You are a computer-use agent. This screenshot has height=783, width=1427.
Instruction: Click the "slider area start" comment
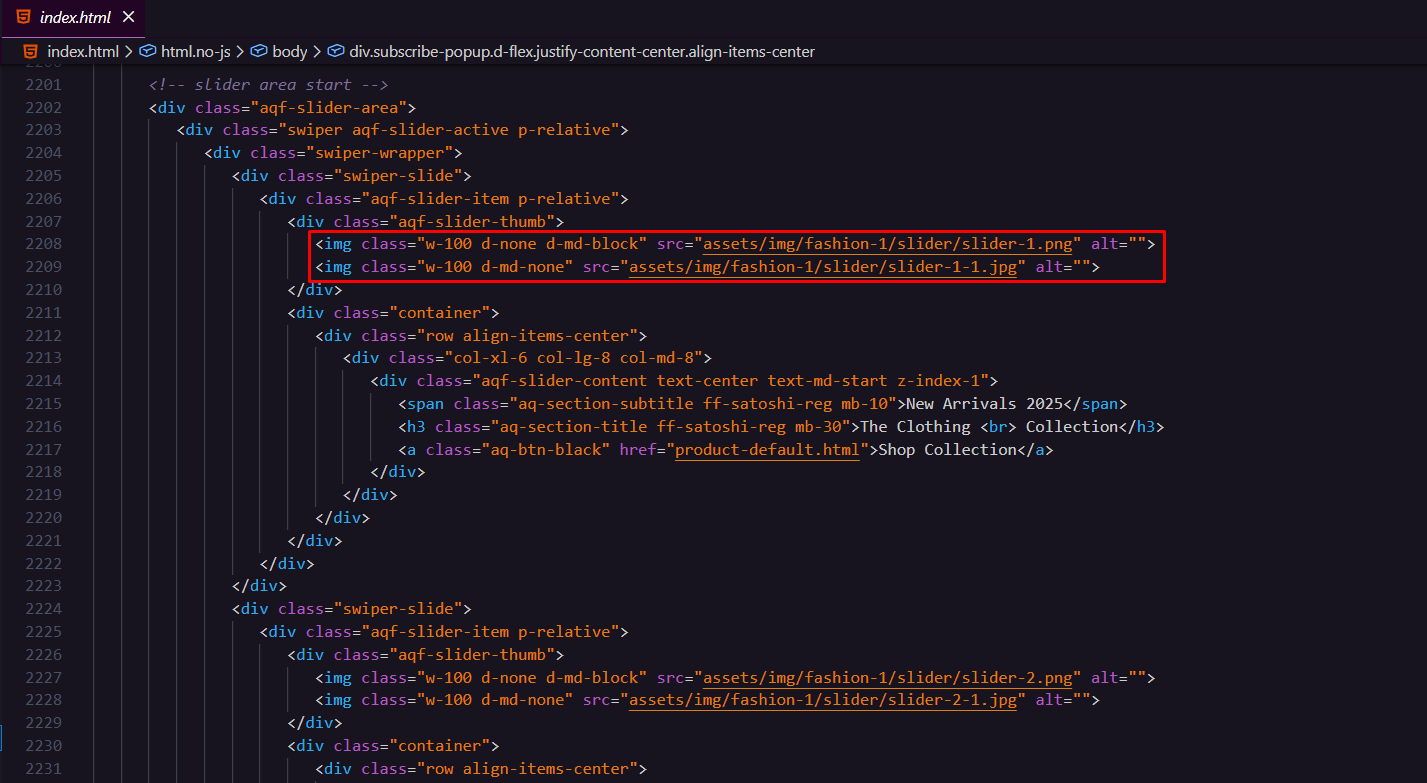point(268,85)
